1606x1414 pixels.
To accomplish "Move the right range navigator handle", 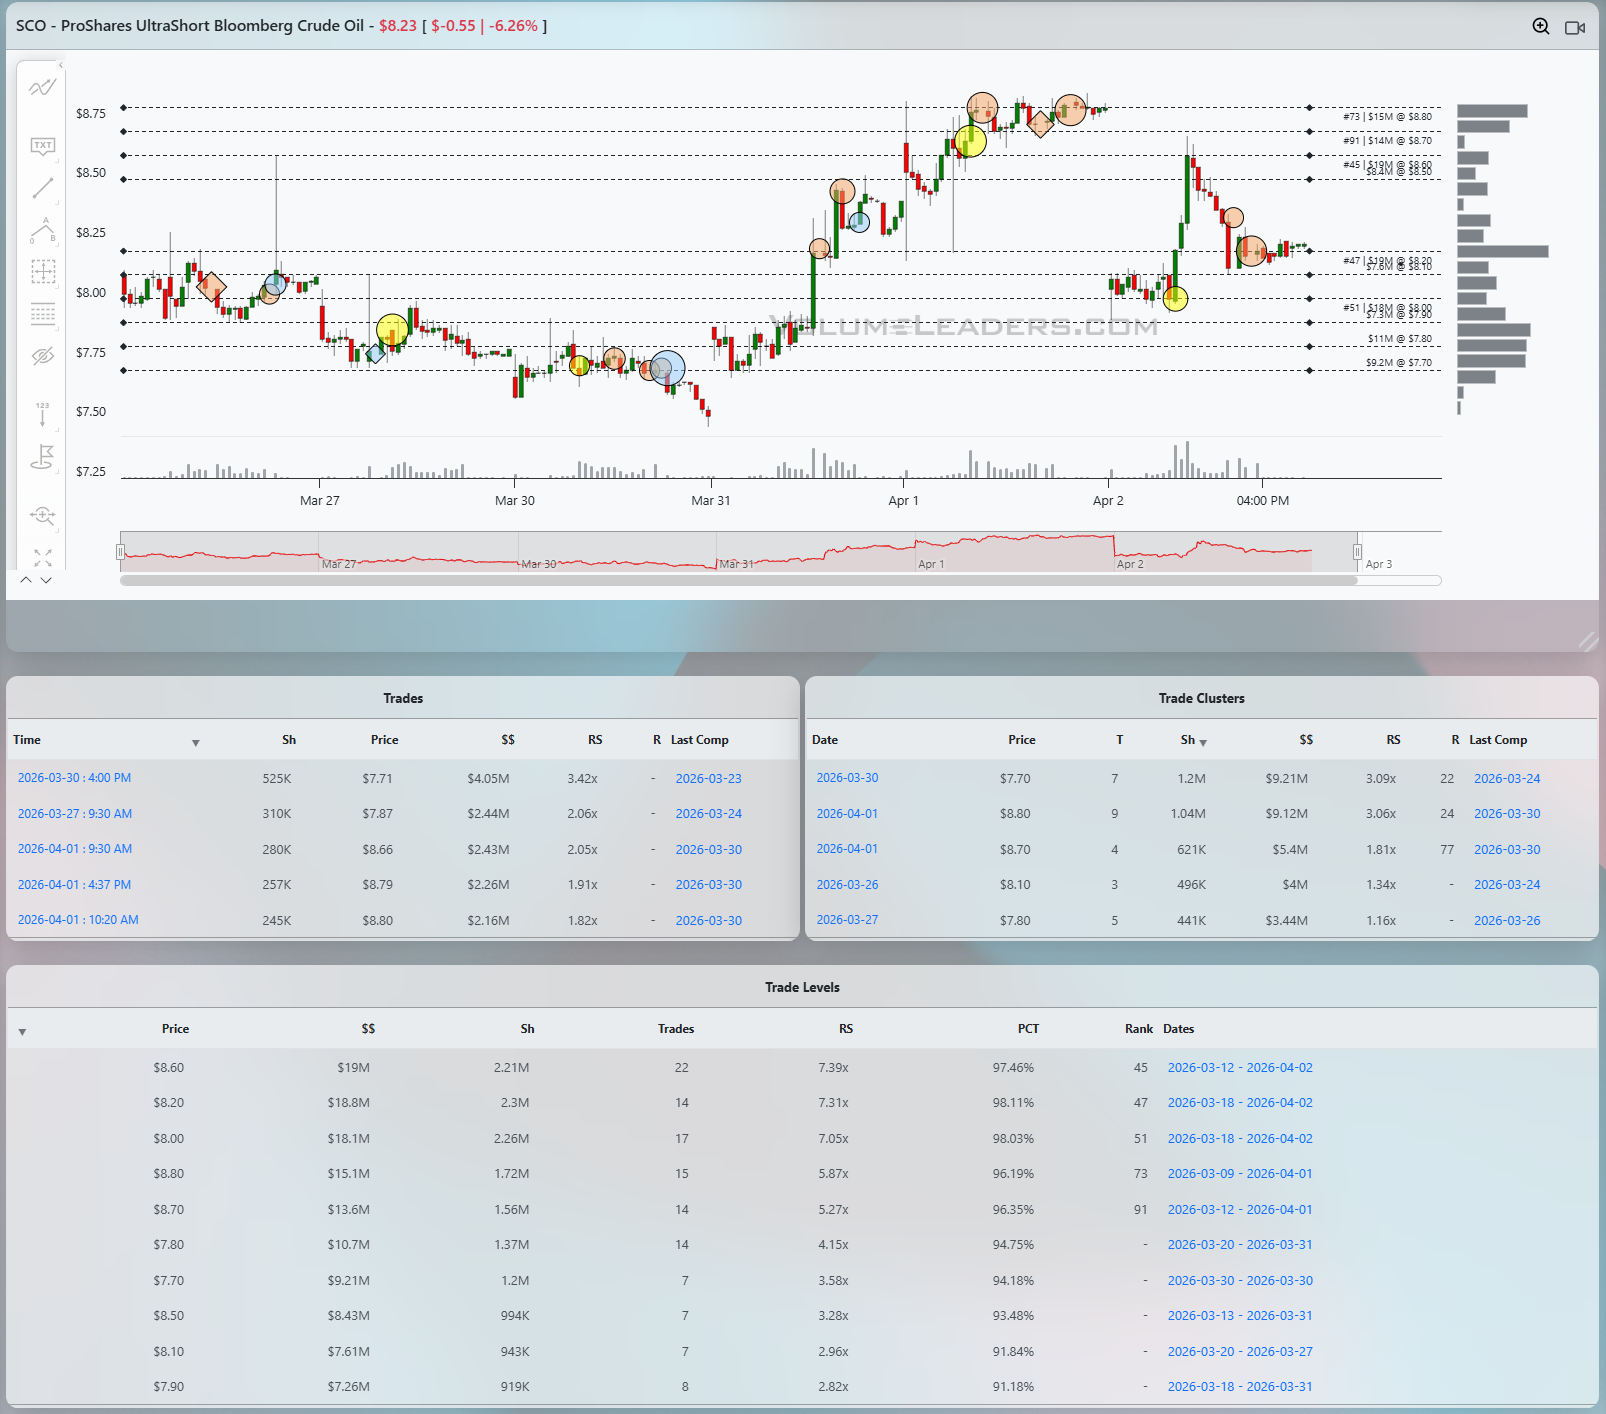I will (x=1357, y=552).
